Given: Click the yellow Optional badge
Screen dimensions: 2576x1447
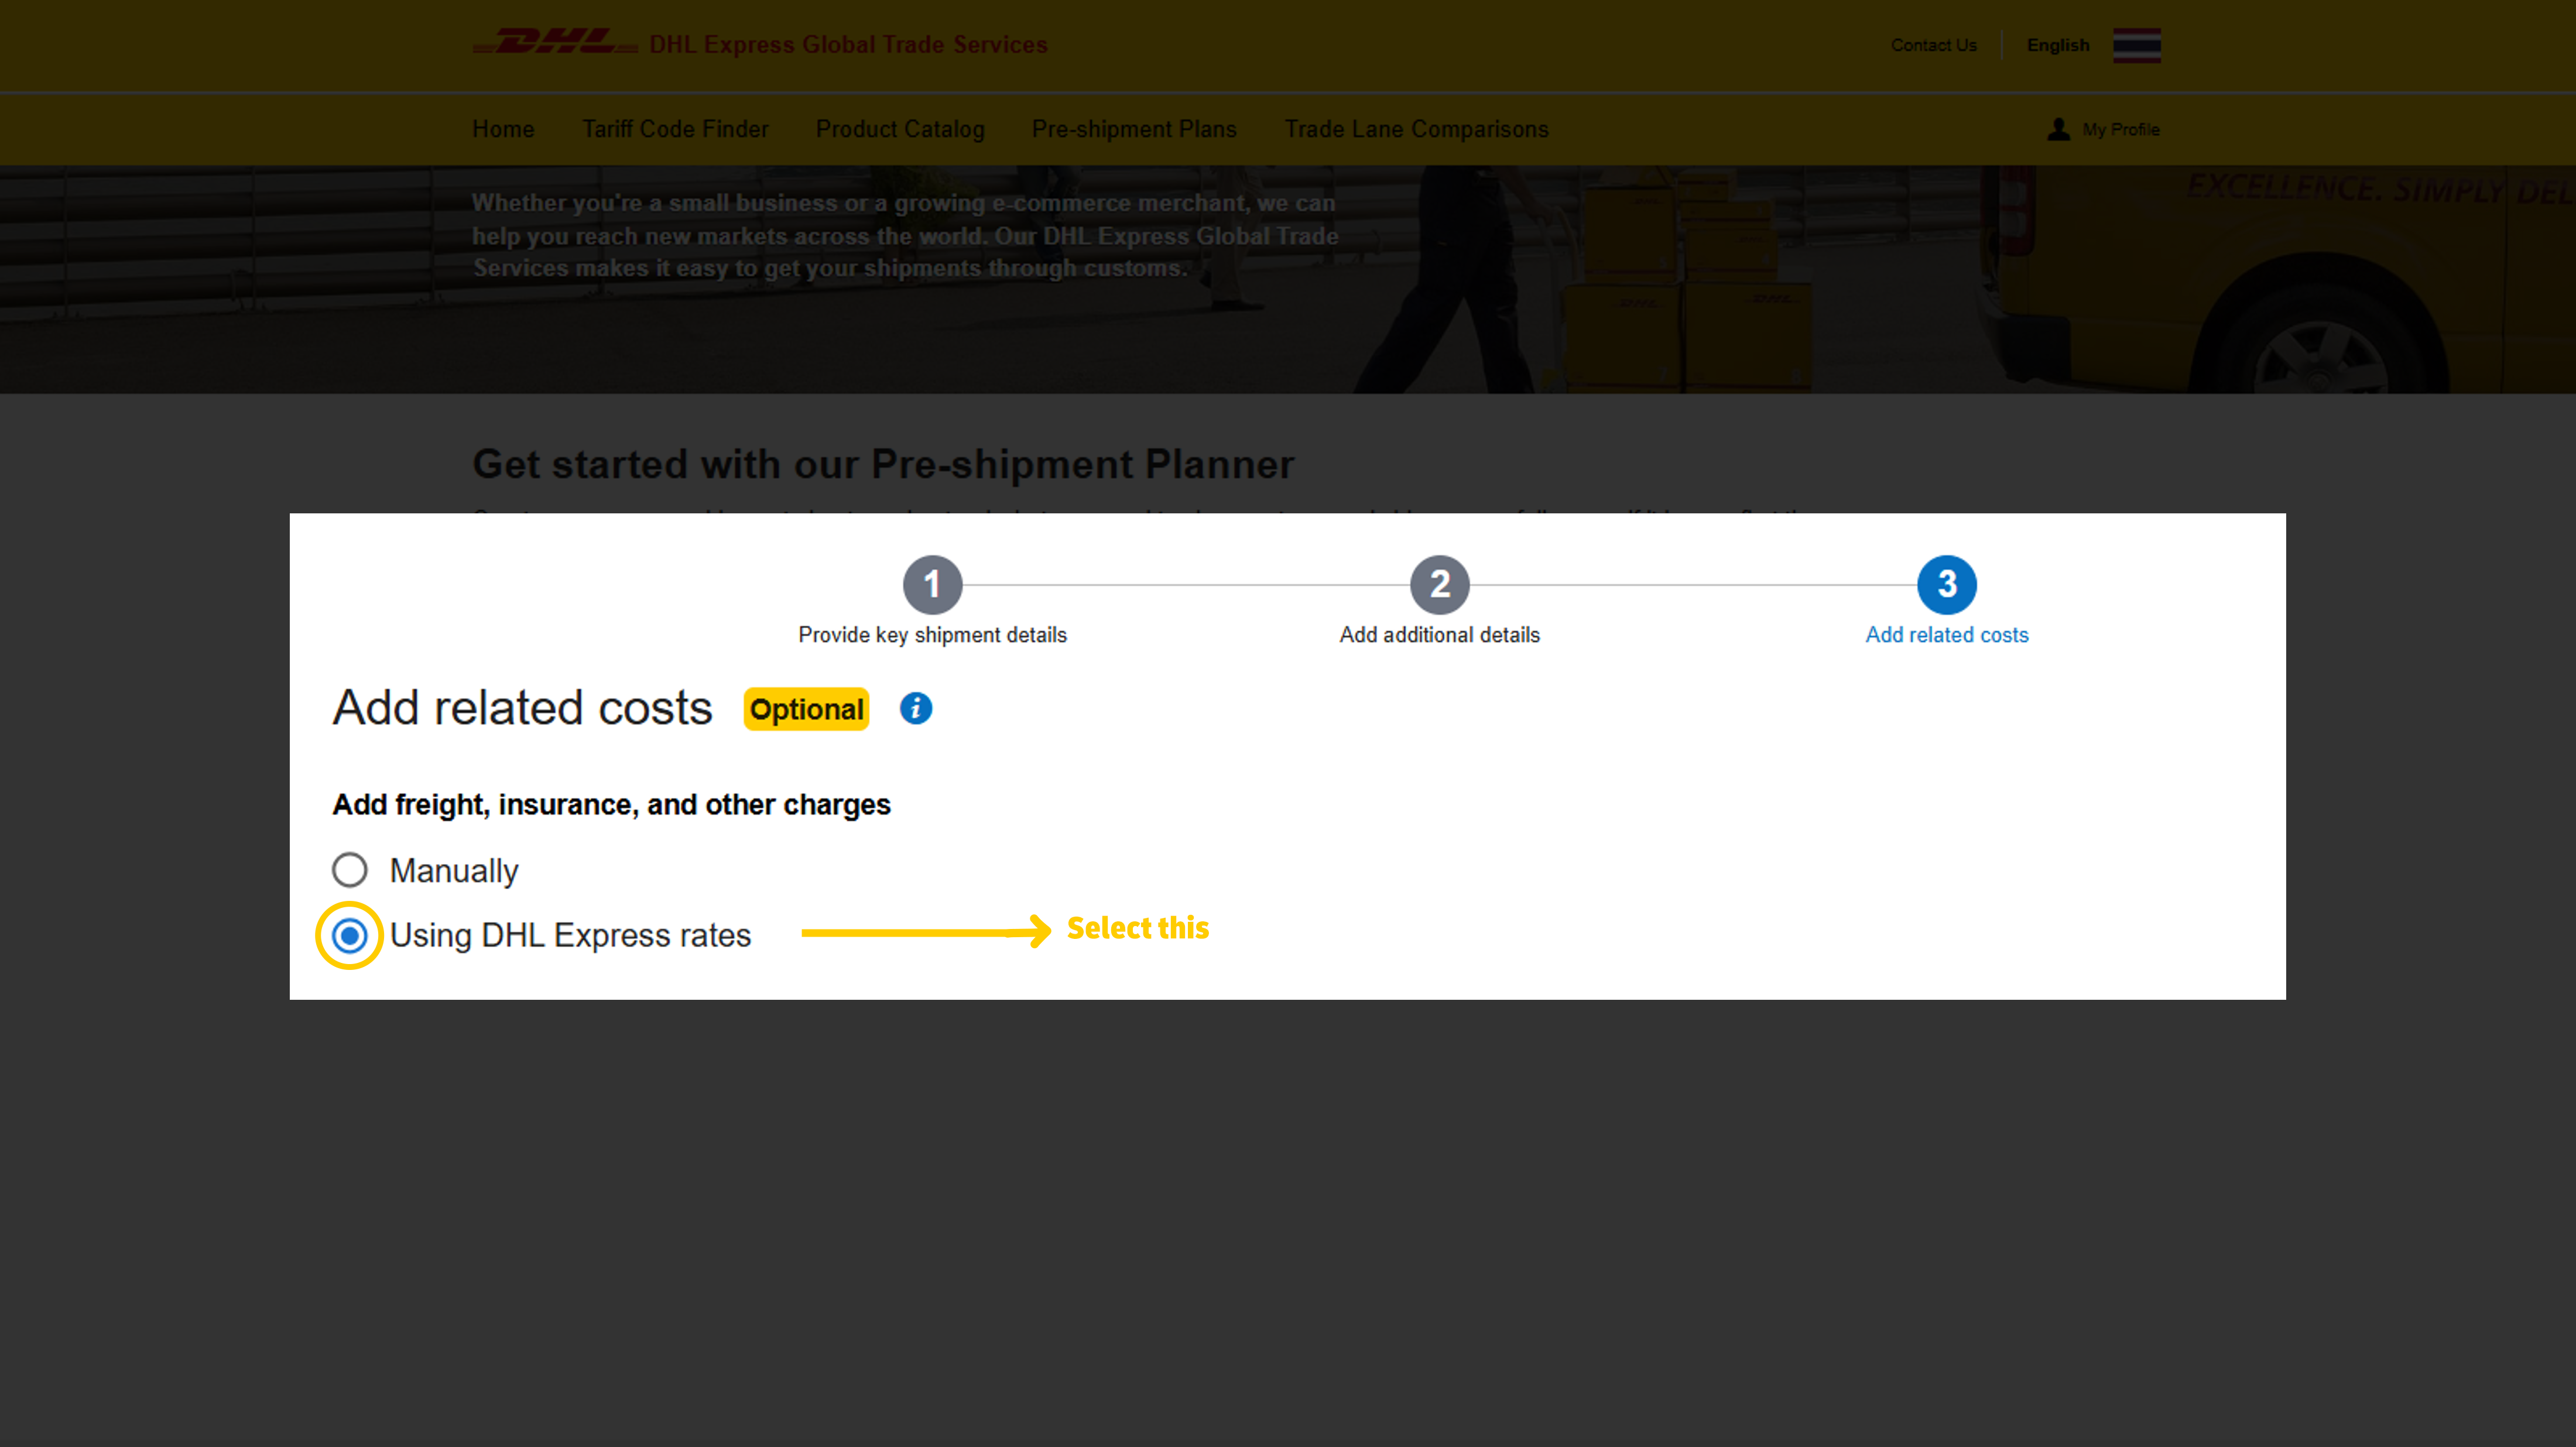Looking at the screenshot, I should (806, 709).
